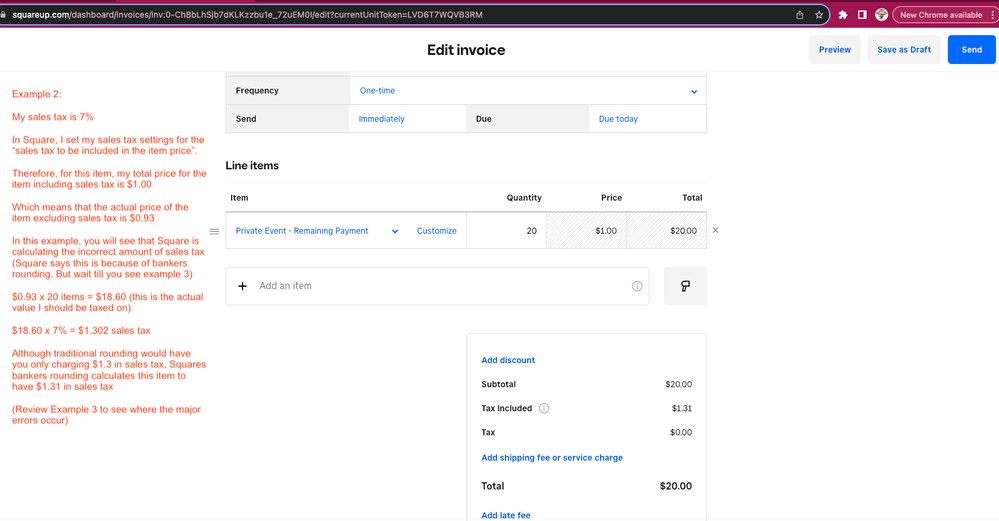
Task: Bookmark page with the star icon
Action: pos(819,15)
